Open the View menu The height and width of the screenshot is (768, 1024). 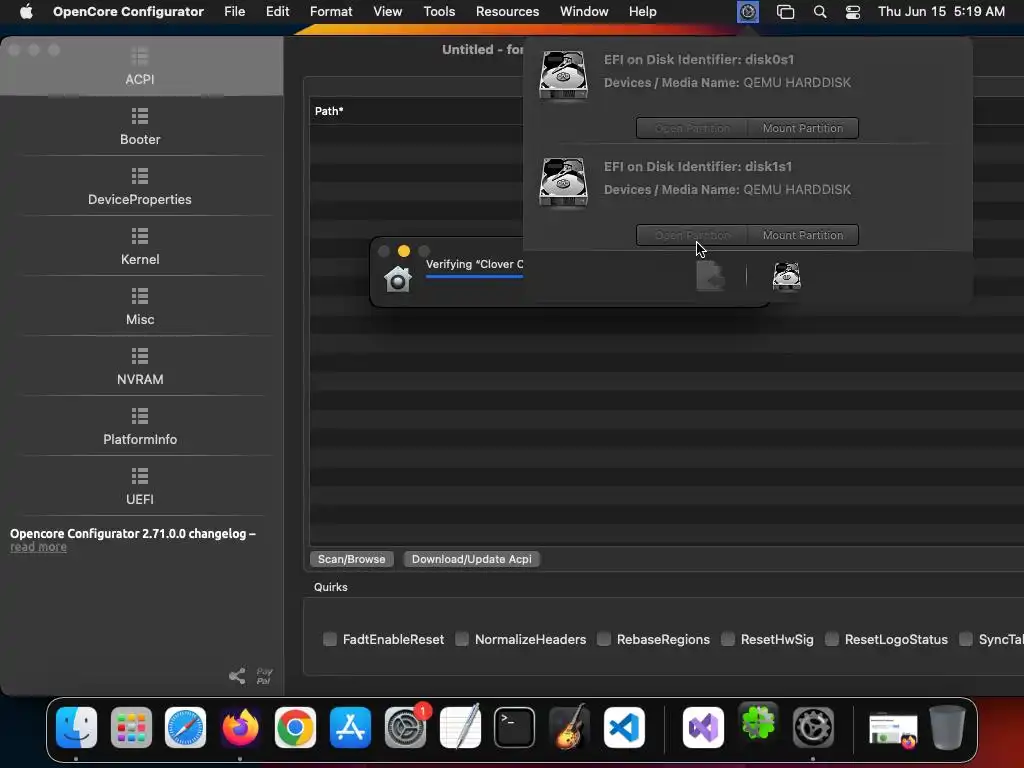pyautogui.click(x=387, y=12)
